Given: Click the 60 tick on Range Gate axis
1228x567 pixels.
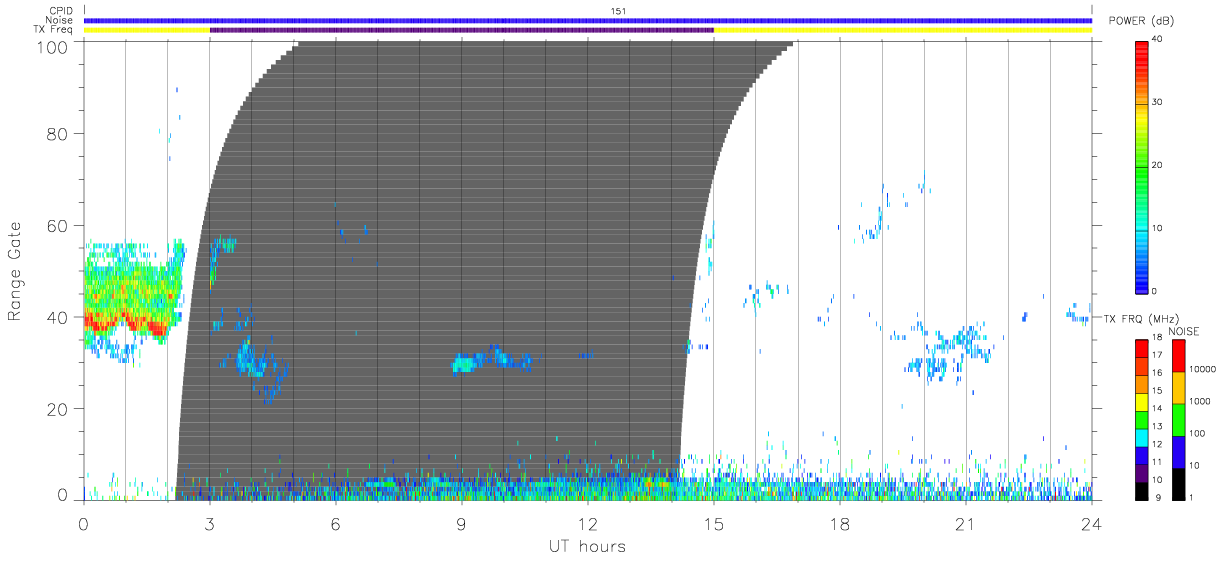Looking at the screenshot, I should click(57, 225).
